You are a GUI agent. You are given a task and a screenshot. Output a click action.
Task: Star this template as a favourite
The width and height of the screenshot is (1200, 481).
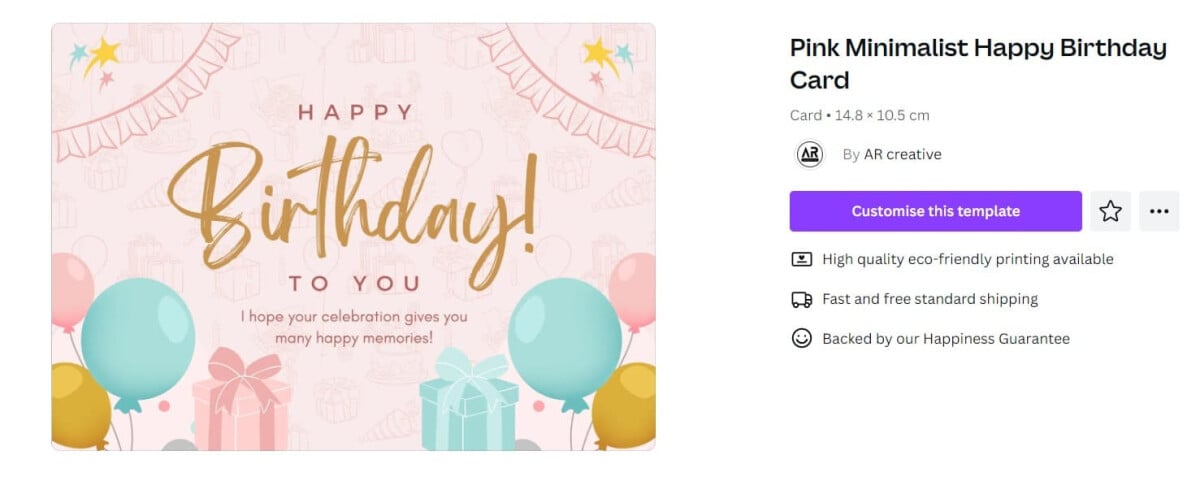coord(1110,211)
